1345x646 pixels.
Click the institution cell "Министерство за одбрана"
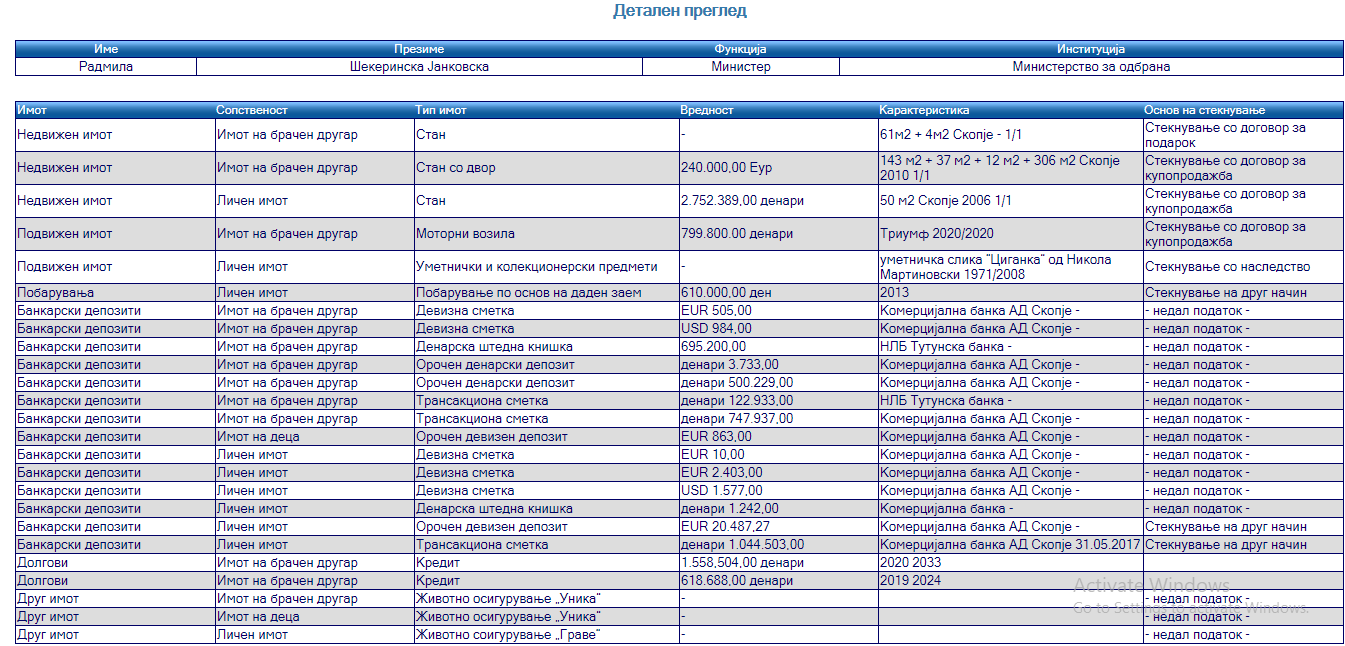coord(1091,67)
